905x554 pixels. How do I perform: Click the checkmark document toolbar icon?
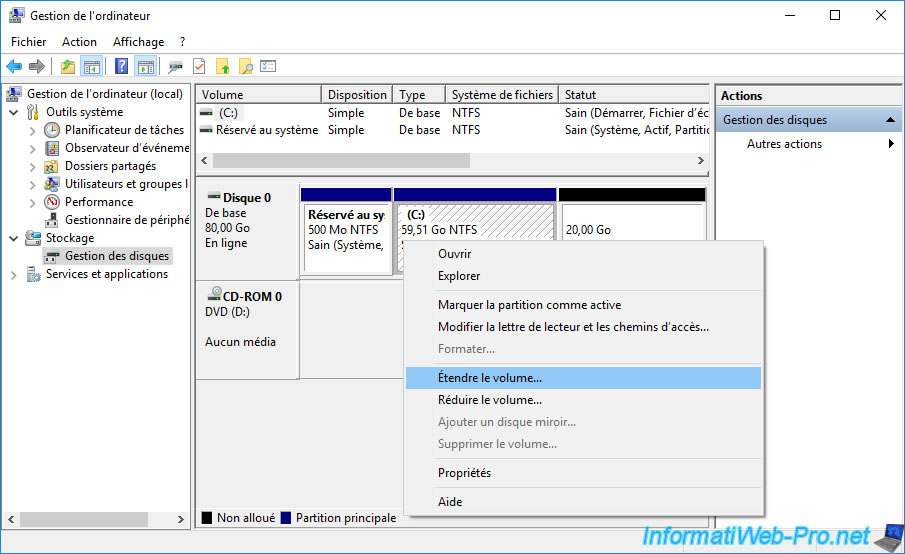point(199,67)
